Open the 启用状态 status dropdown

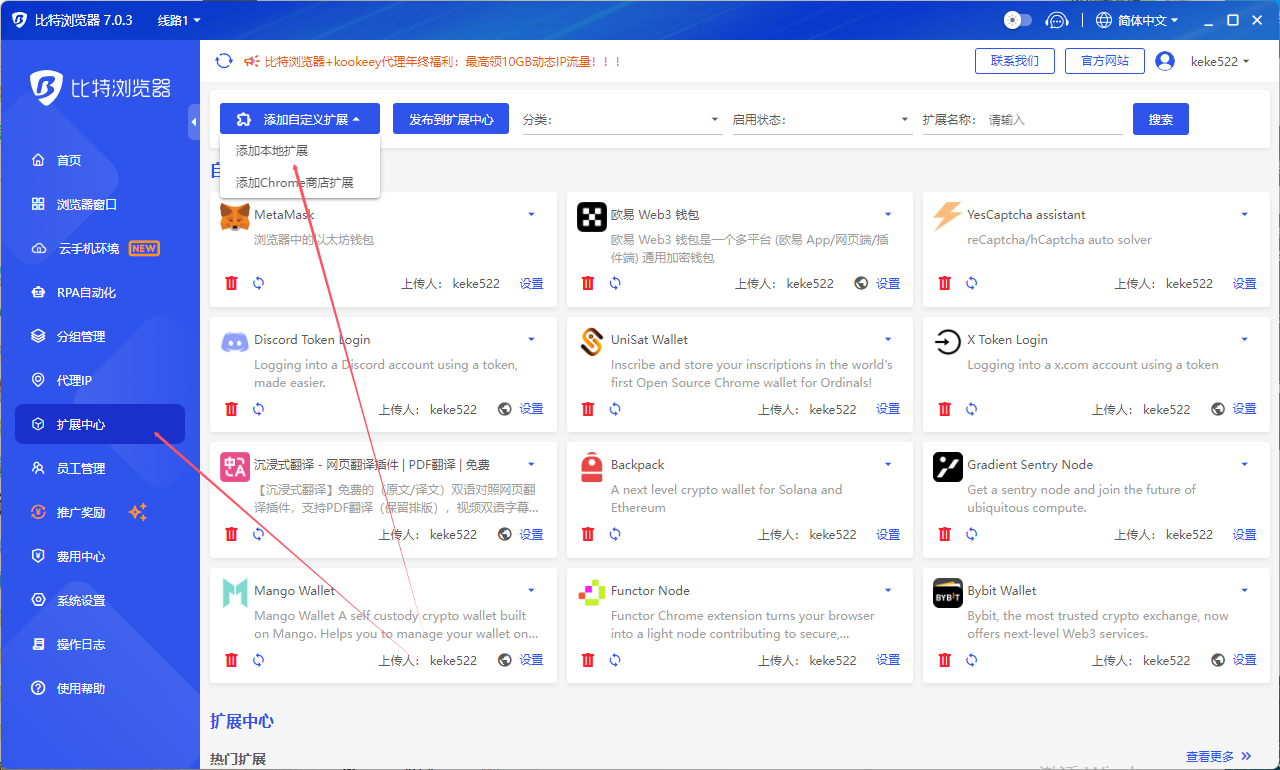tap(820, 120)
